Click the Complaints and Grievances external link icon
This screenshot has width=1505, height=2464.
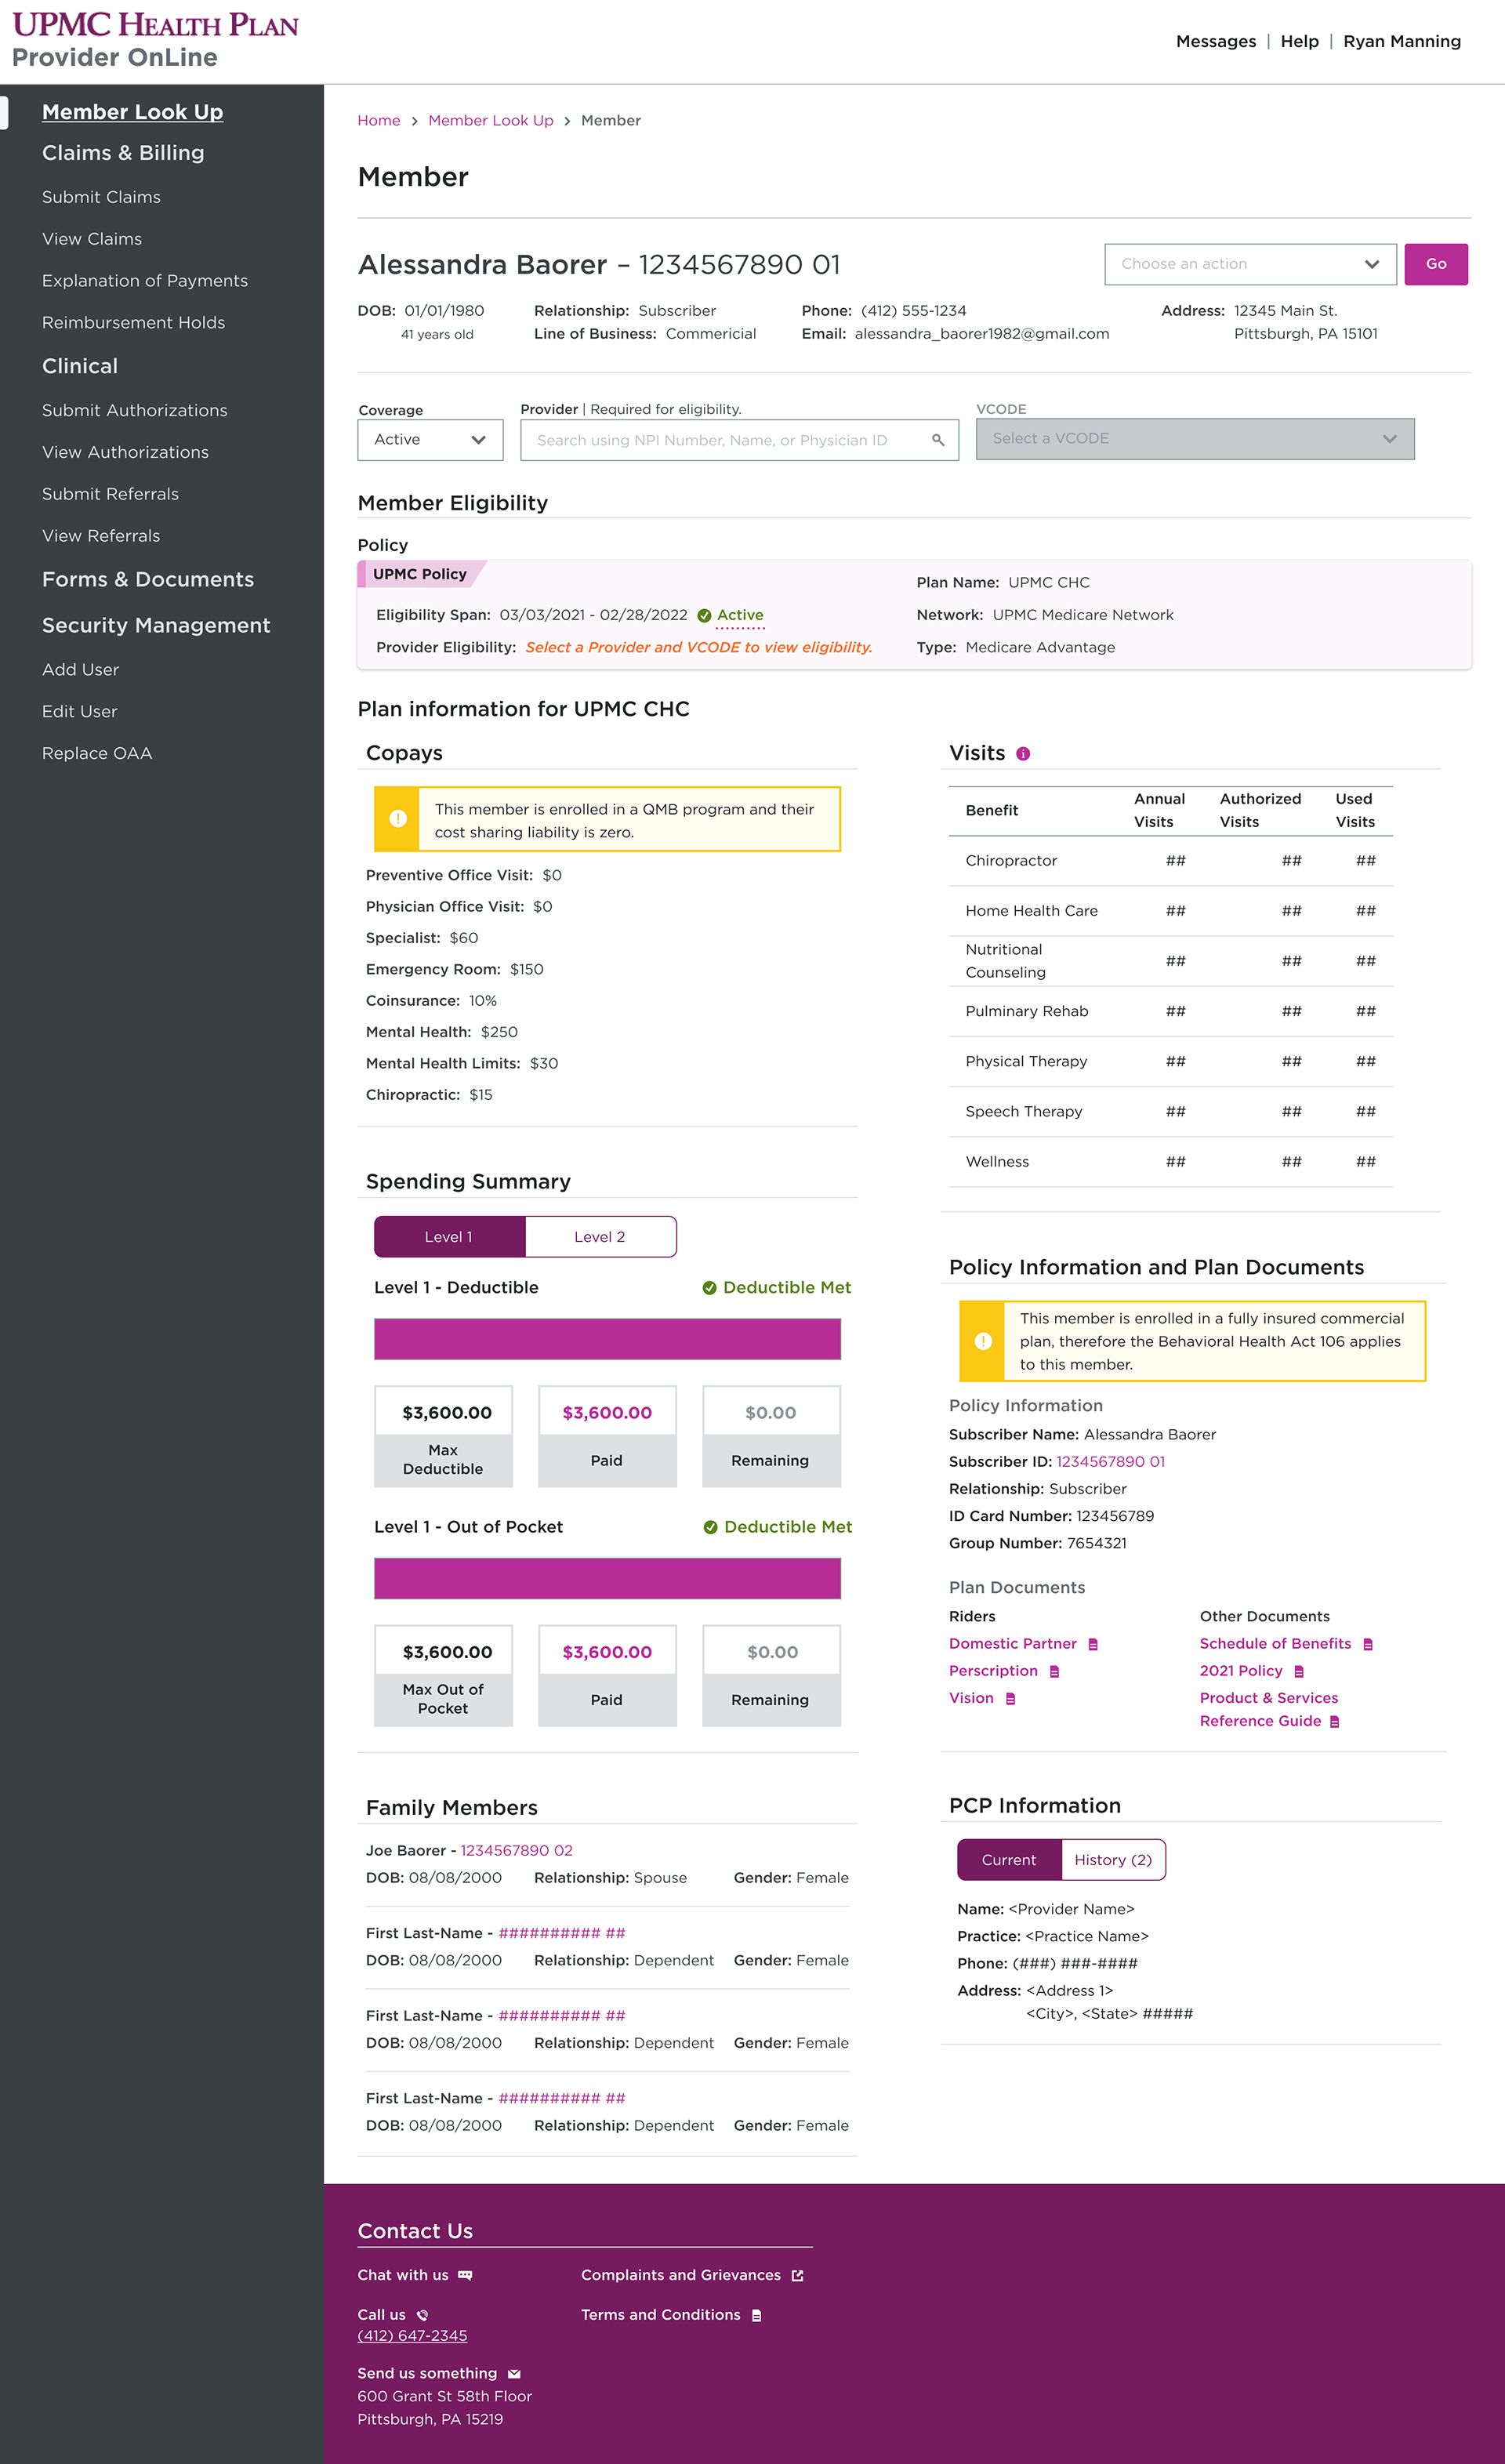[x=797, y=2275]
